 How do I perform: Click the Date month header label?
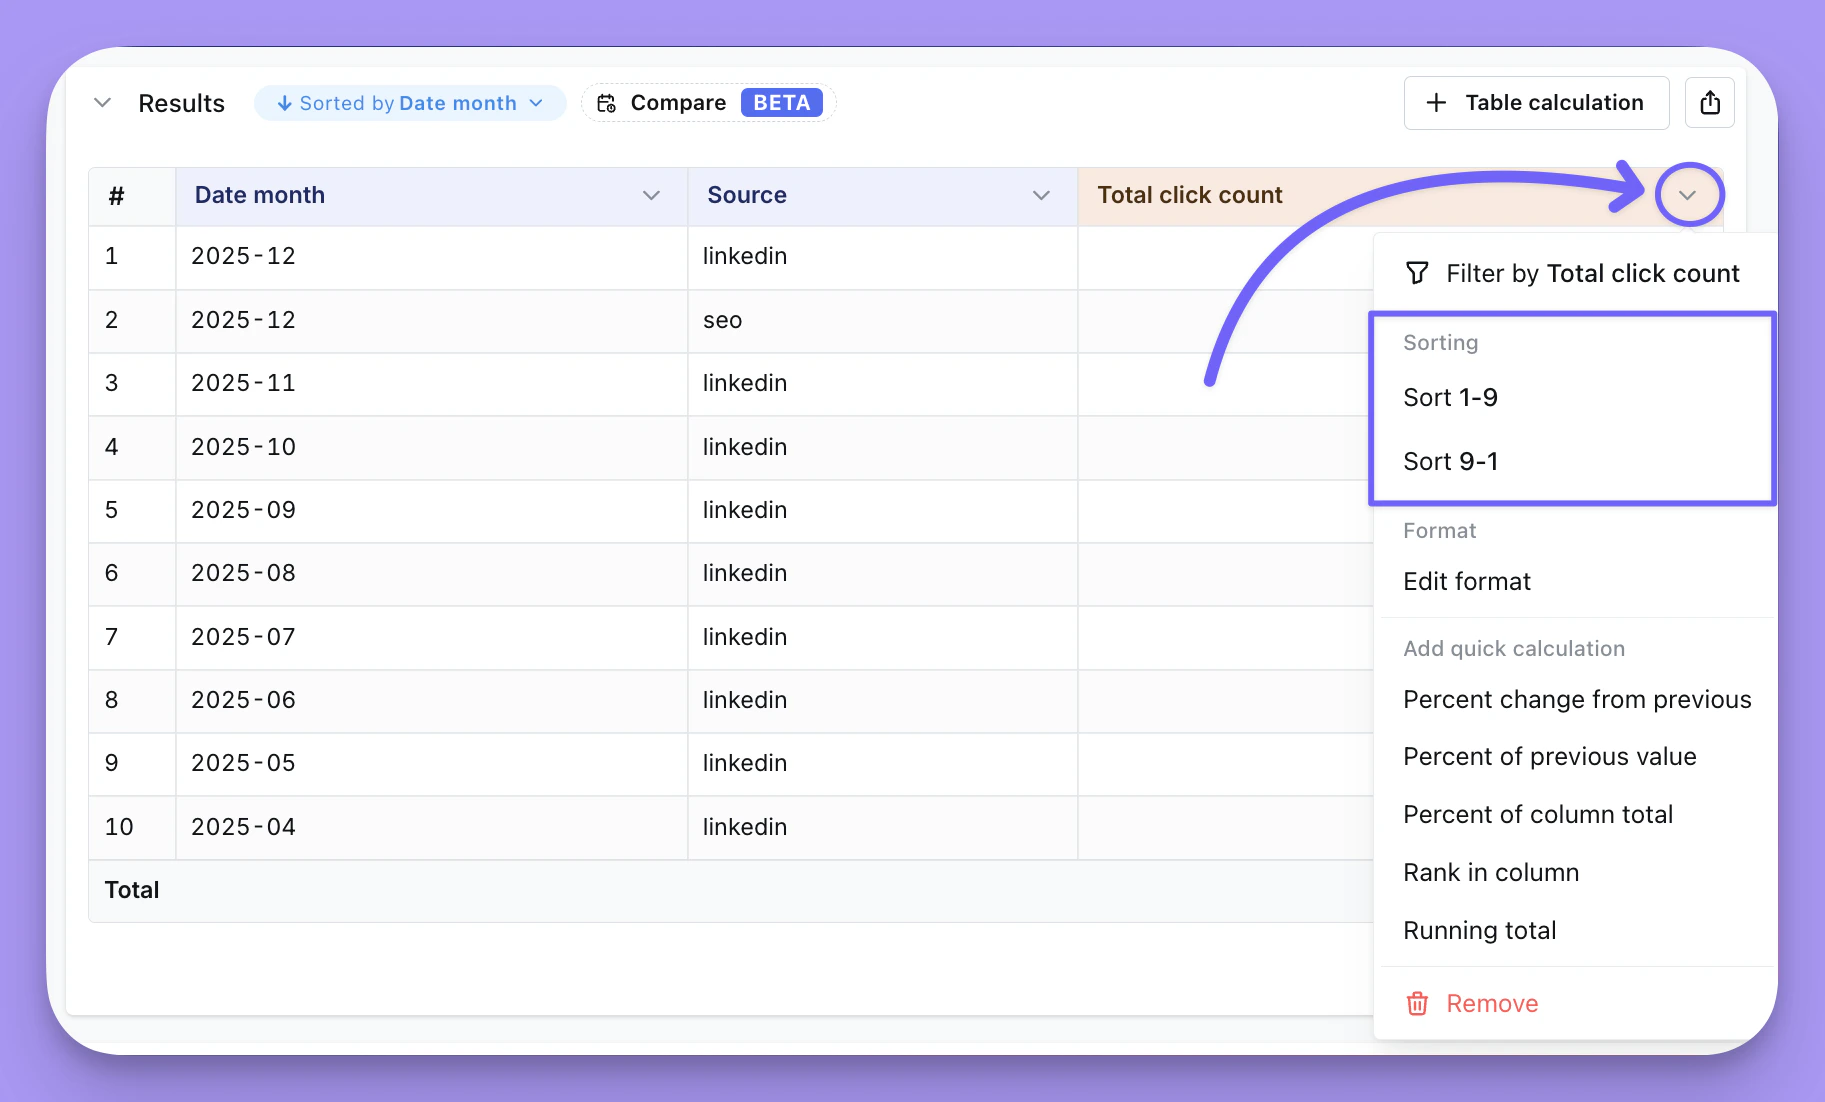(x=260, y=195)
